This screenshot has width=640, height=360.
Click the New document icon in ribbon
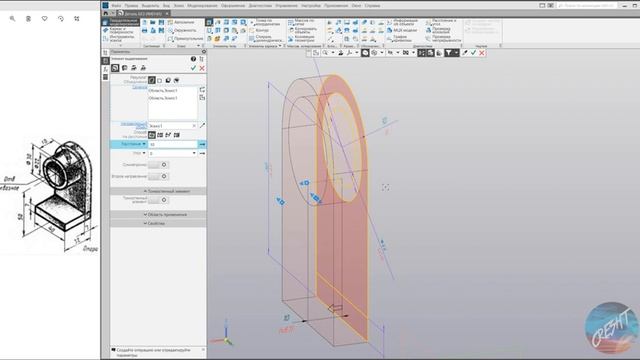144,22
